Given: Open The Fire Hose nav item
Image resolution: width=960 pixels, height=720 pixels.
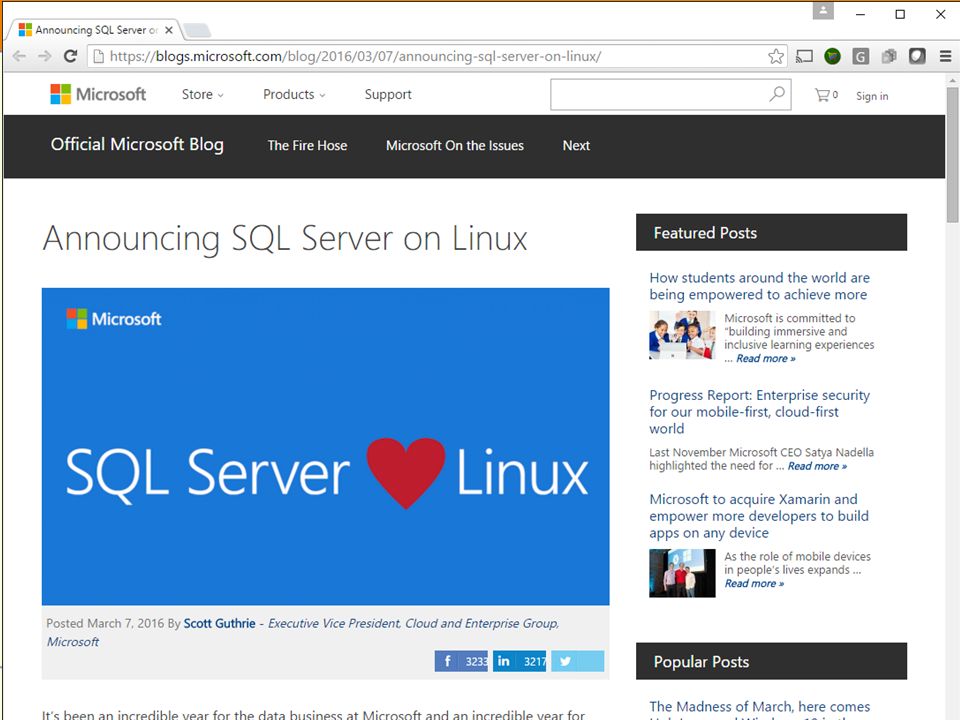Looking at the screenshot, I should click(307, 146).
